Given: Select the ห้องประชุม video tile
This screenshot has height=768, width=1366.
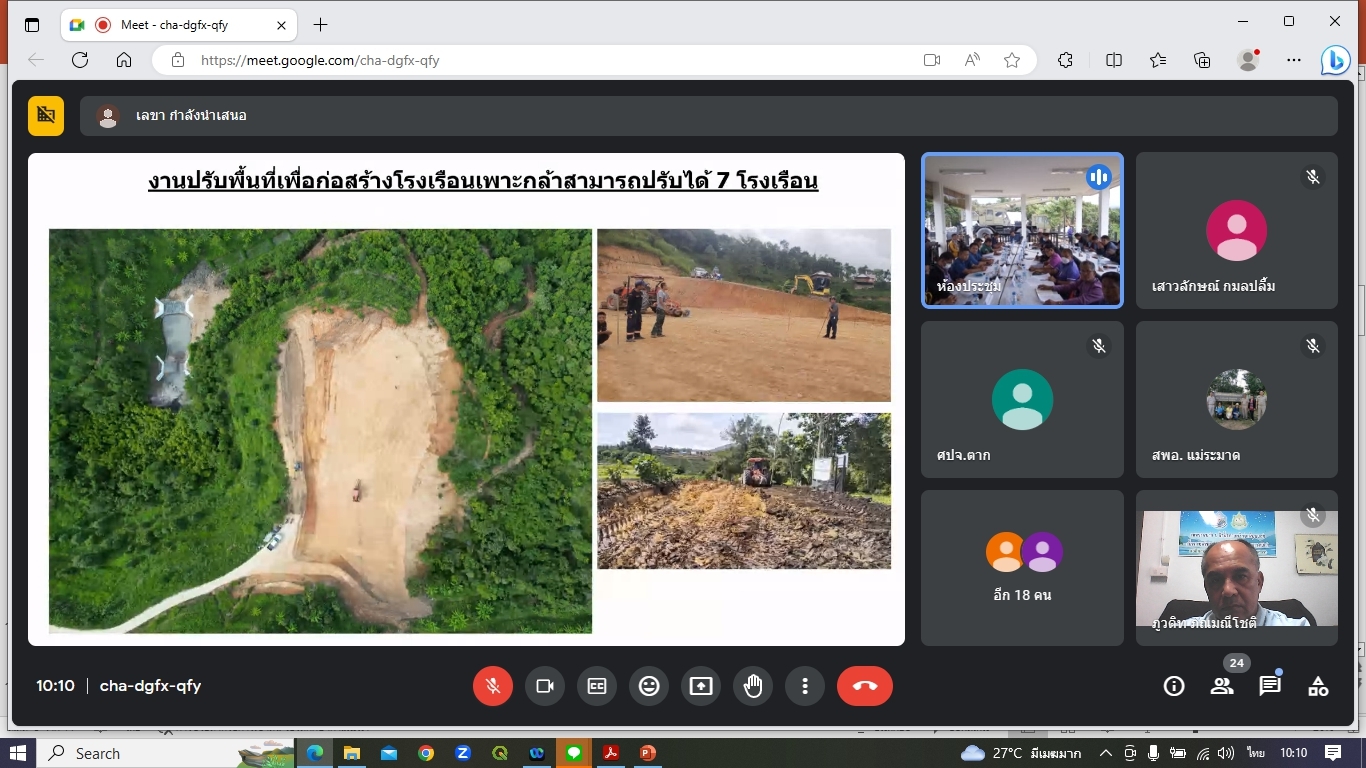Looking at the screenshot, I should (x=1022, y=230).
